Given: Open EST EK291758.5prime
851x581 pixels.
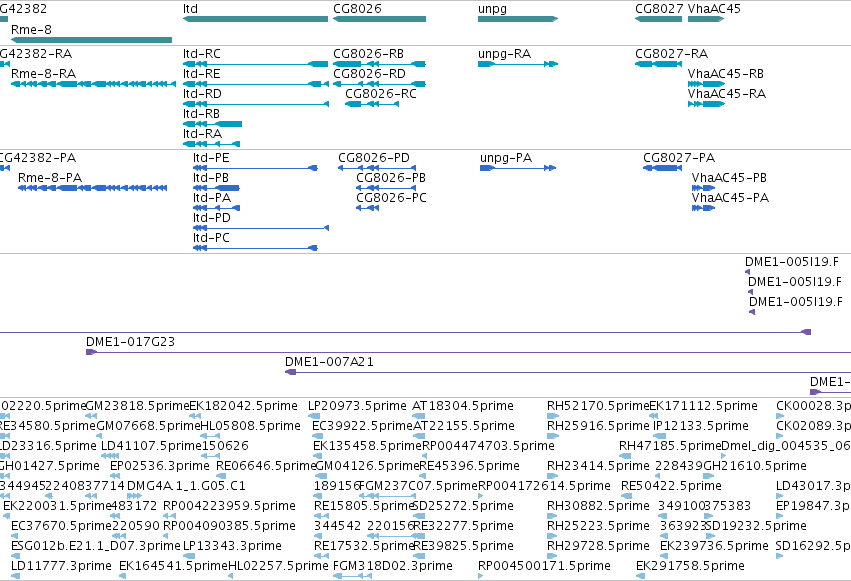Looking at the screenshot, I should coord(690,566).
